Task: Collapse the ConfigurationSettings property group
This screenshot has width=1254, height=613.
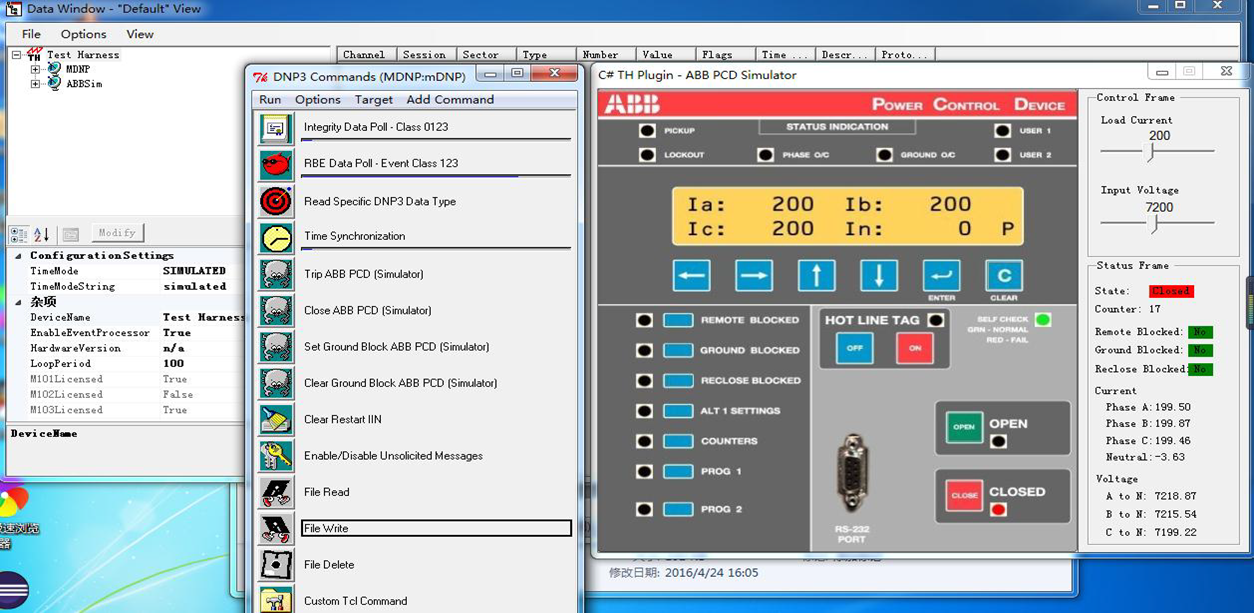Action: click(19, 256)
